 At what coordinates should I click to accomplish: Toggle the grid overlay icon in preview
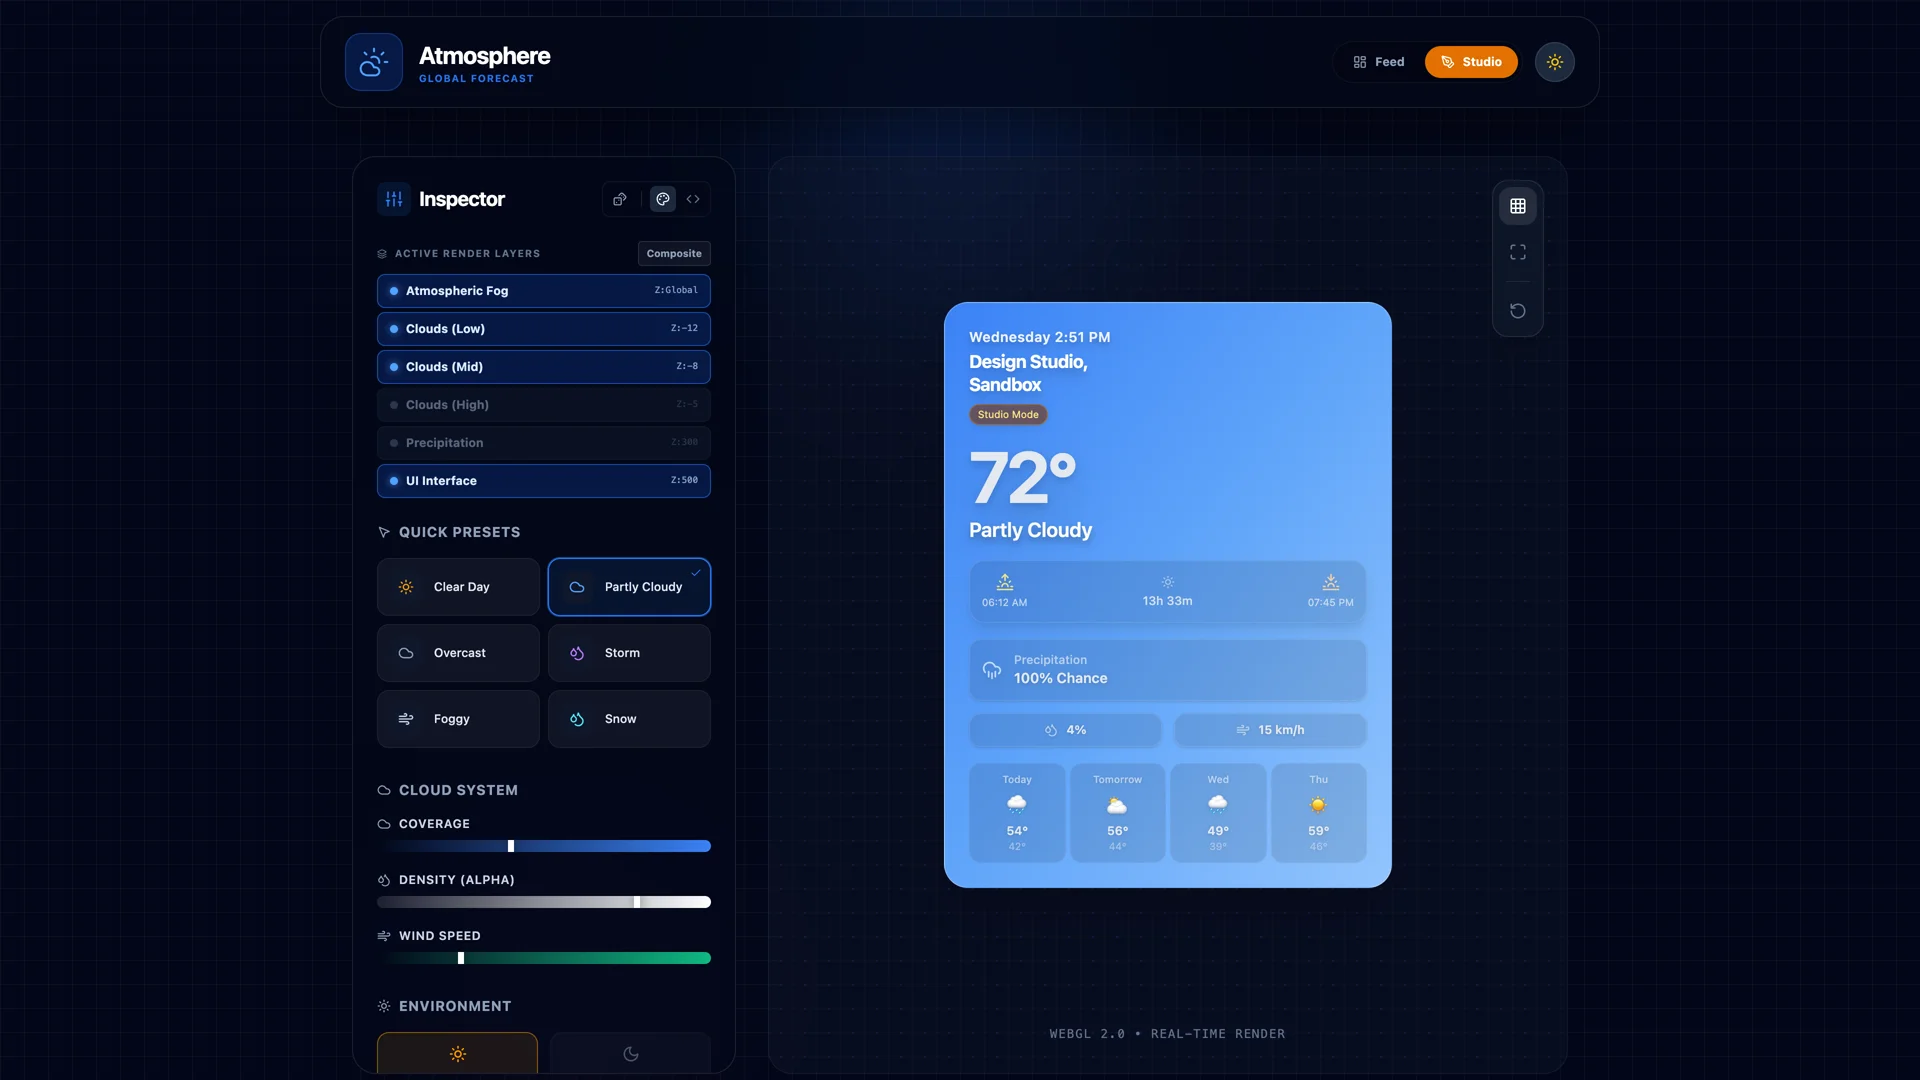point(1517,206)
